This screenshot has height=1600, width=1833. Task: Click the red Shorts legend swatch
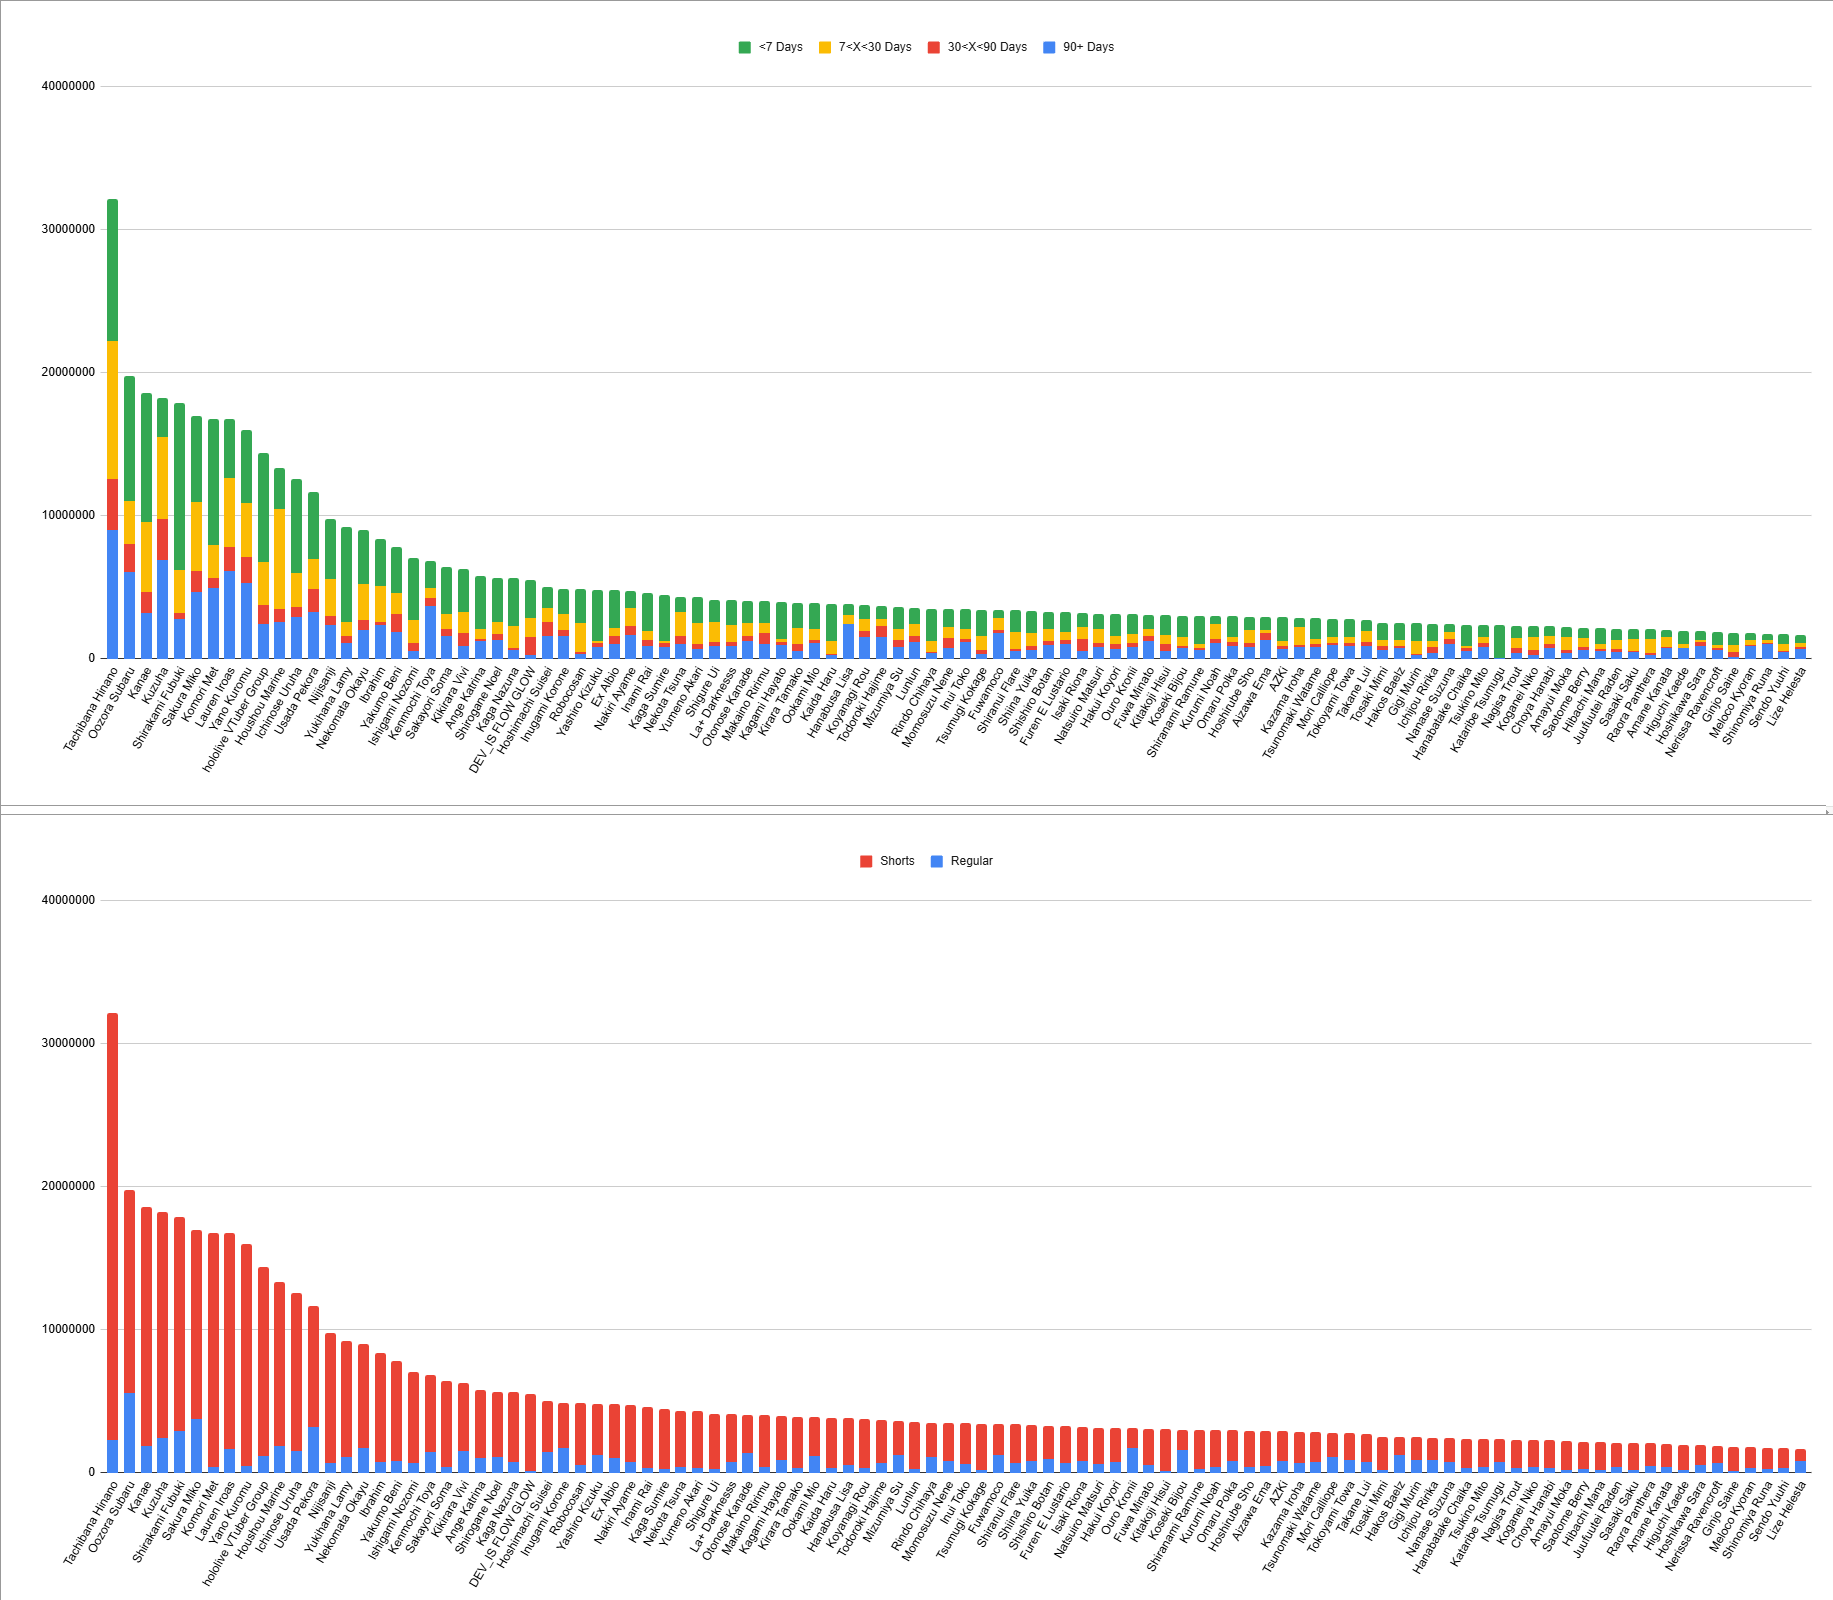pos(866,861)
